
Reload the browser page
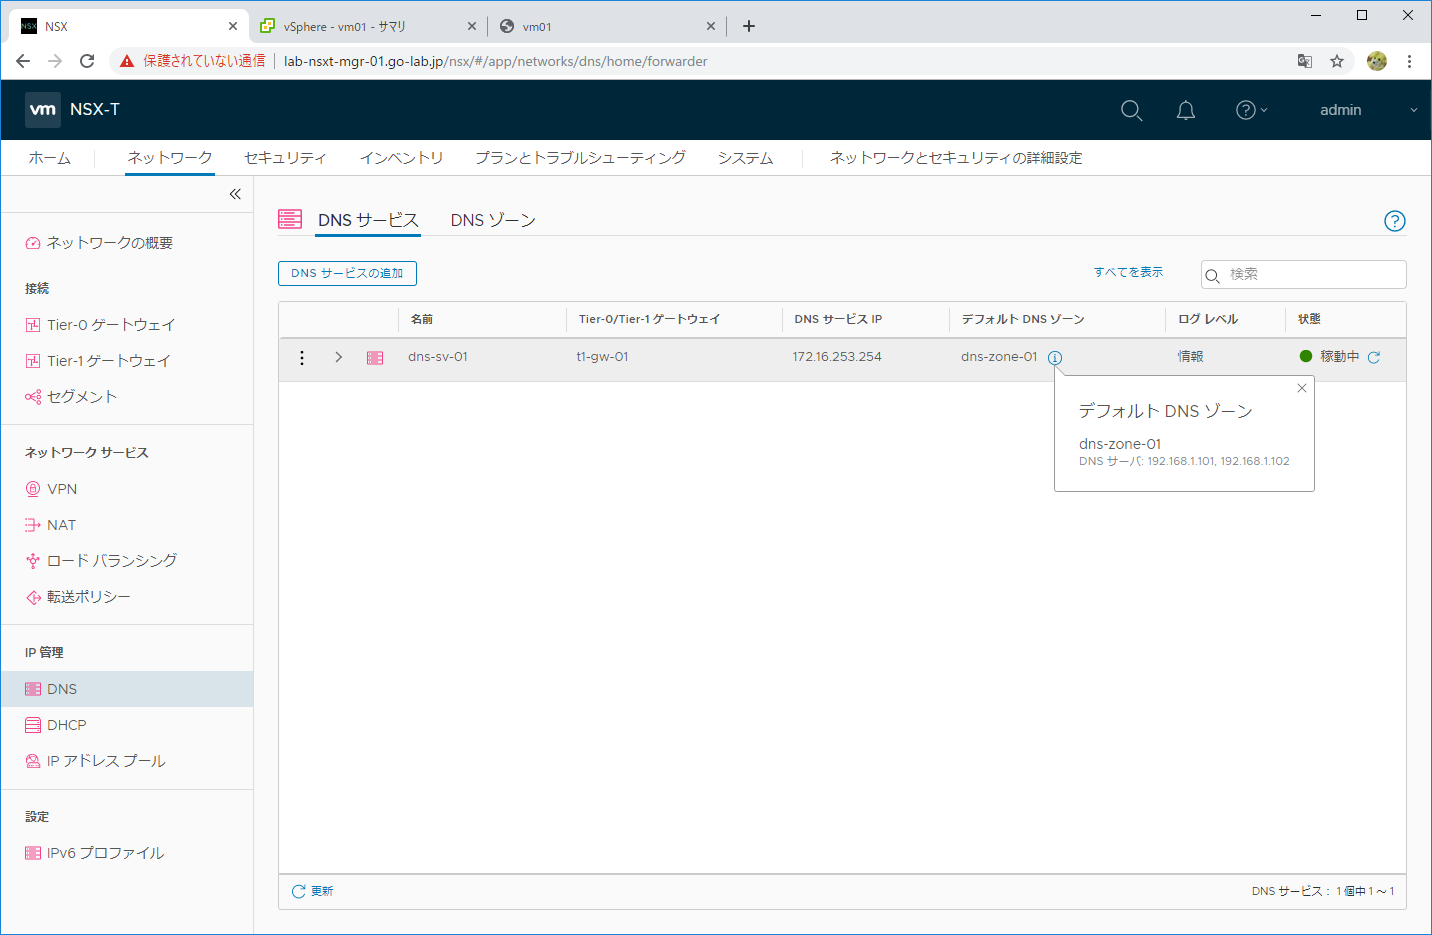coord(87,61)
